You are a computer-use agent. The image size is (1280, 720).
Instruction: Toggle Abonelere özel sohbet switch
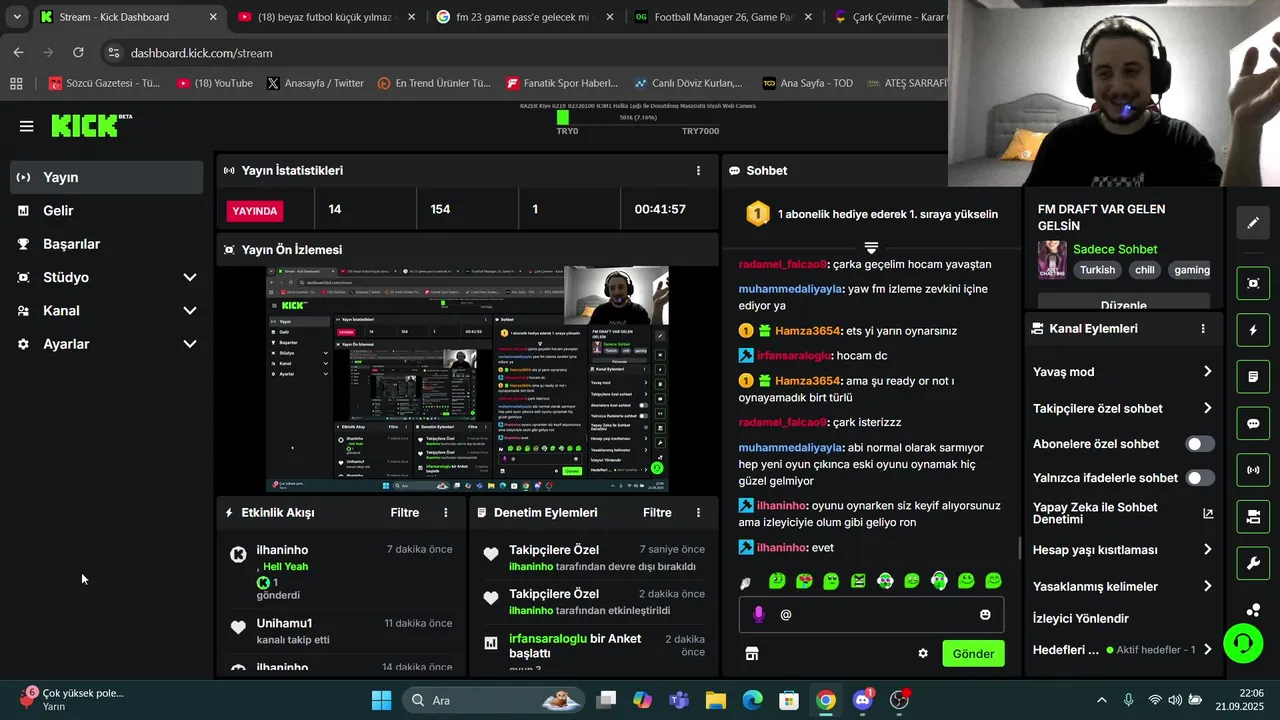click(x=1200, y=444)
